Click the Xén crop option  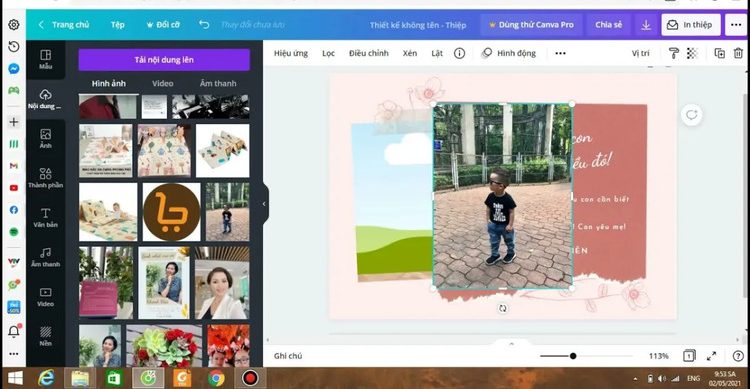point(410,53)
